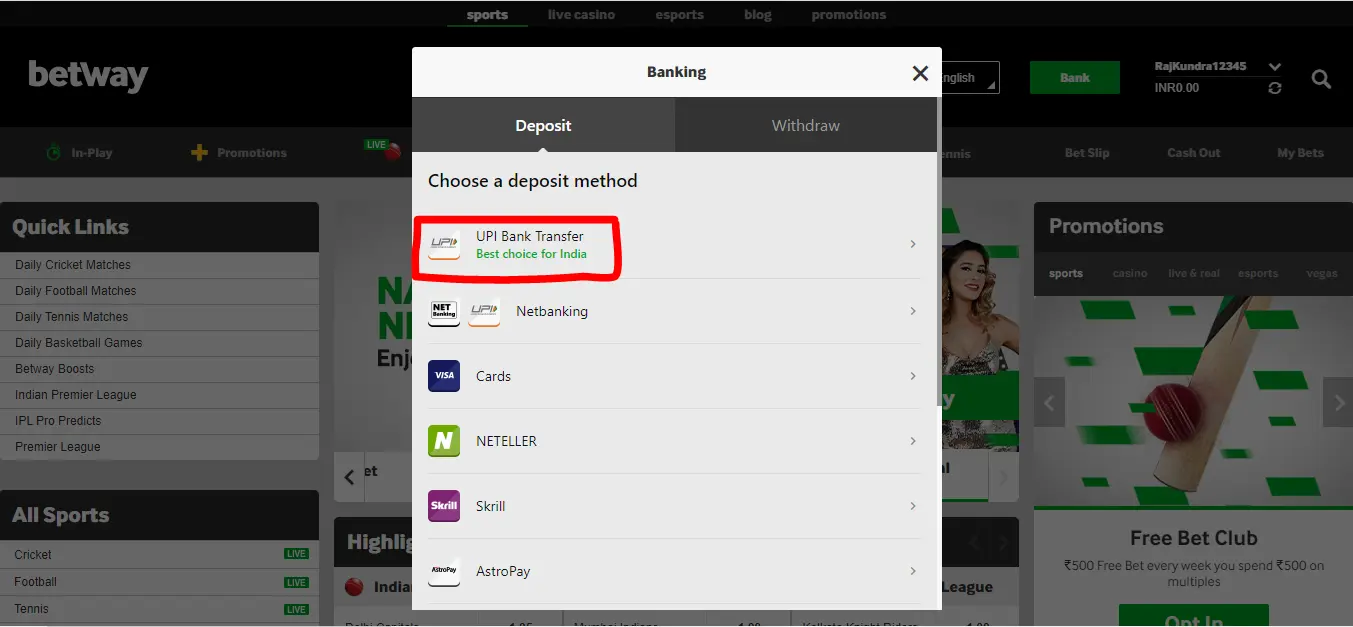
Task: Open My Bets
Action: point(1300,153)
